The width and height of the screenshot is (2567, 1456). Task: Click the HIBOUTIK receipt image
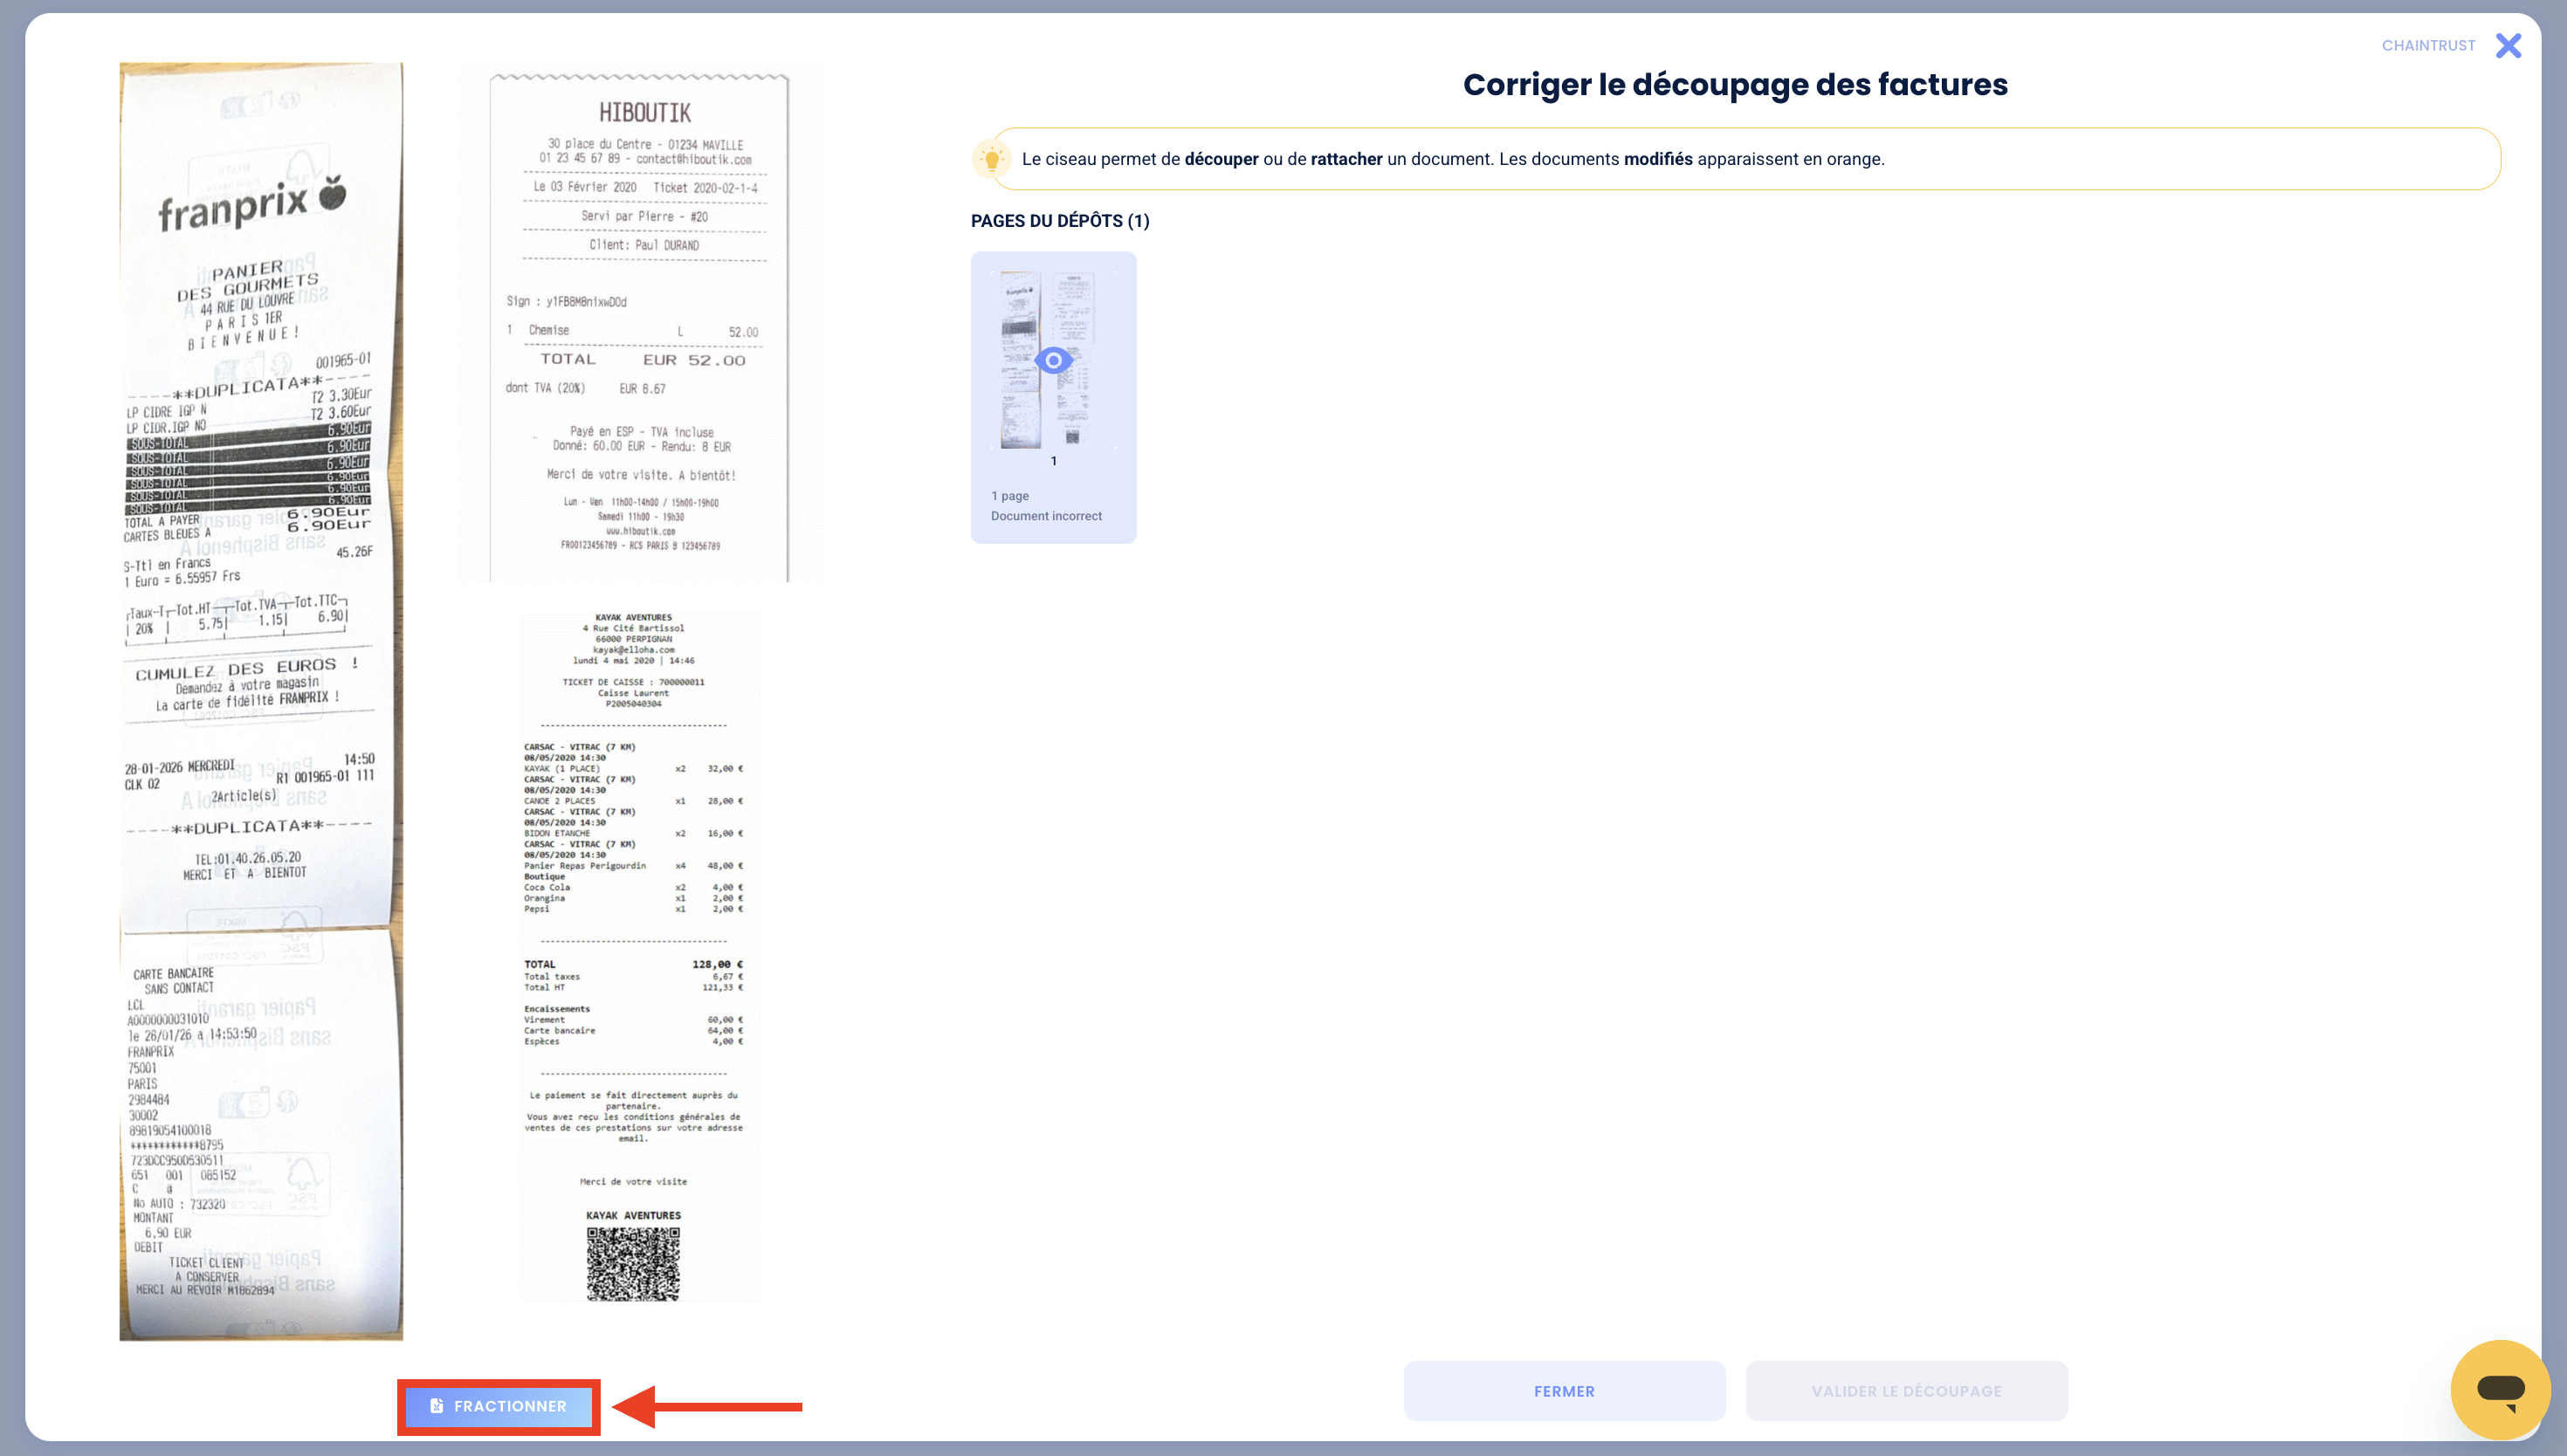point(640,325)
